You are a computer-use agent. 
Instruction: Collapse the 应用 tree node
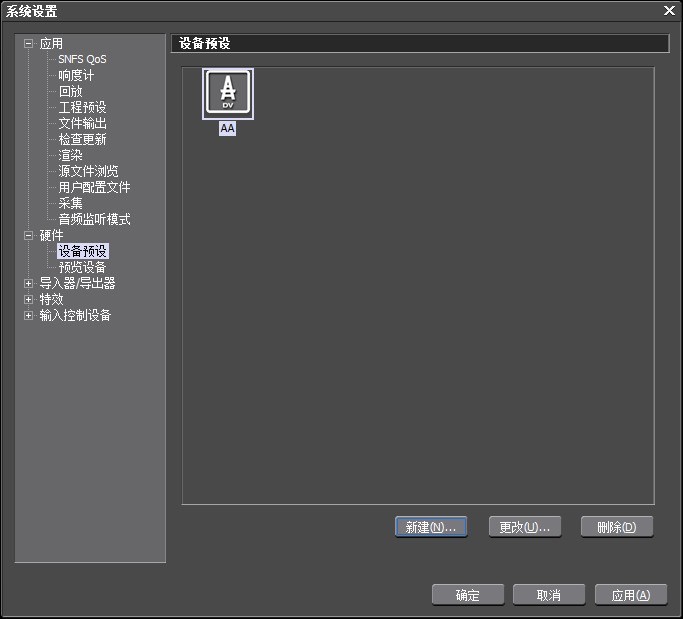point(29,44)
